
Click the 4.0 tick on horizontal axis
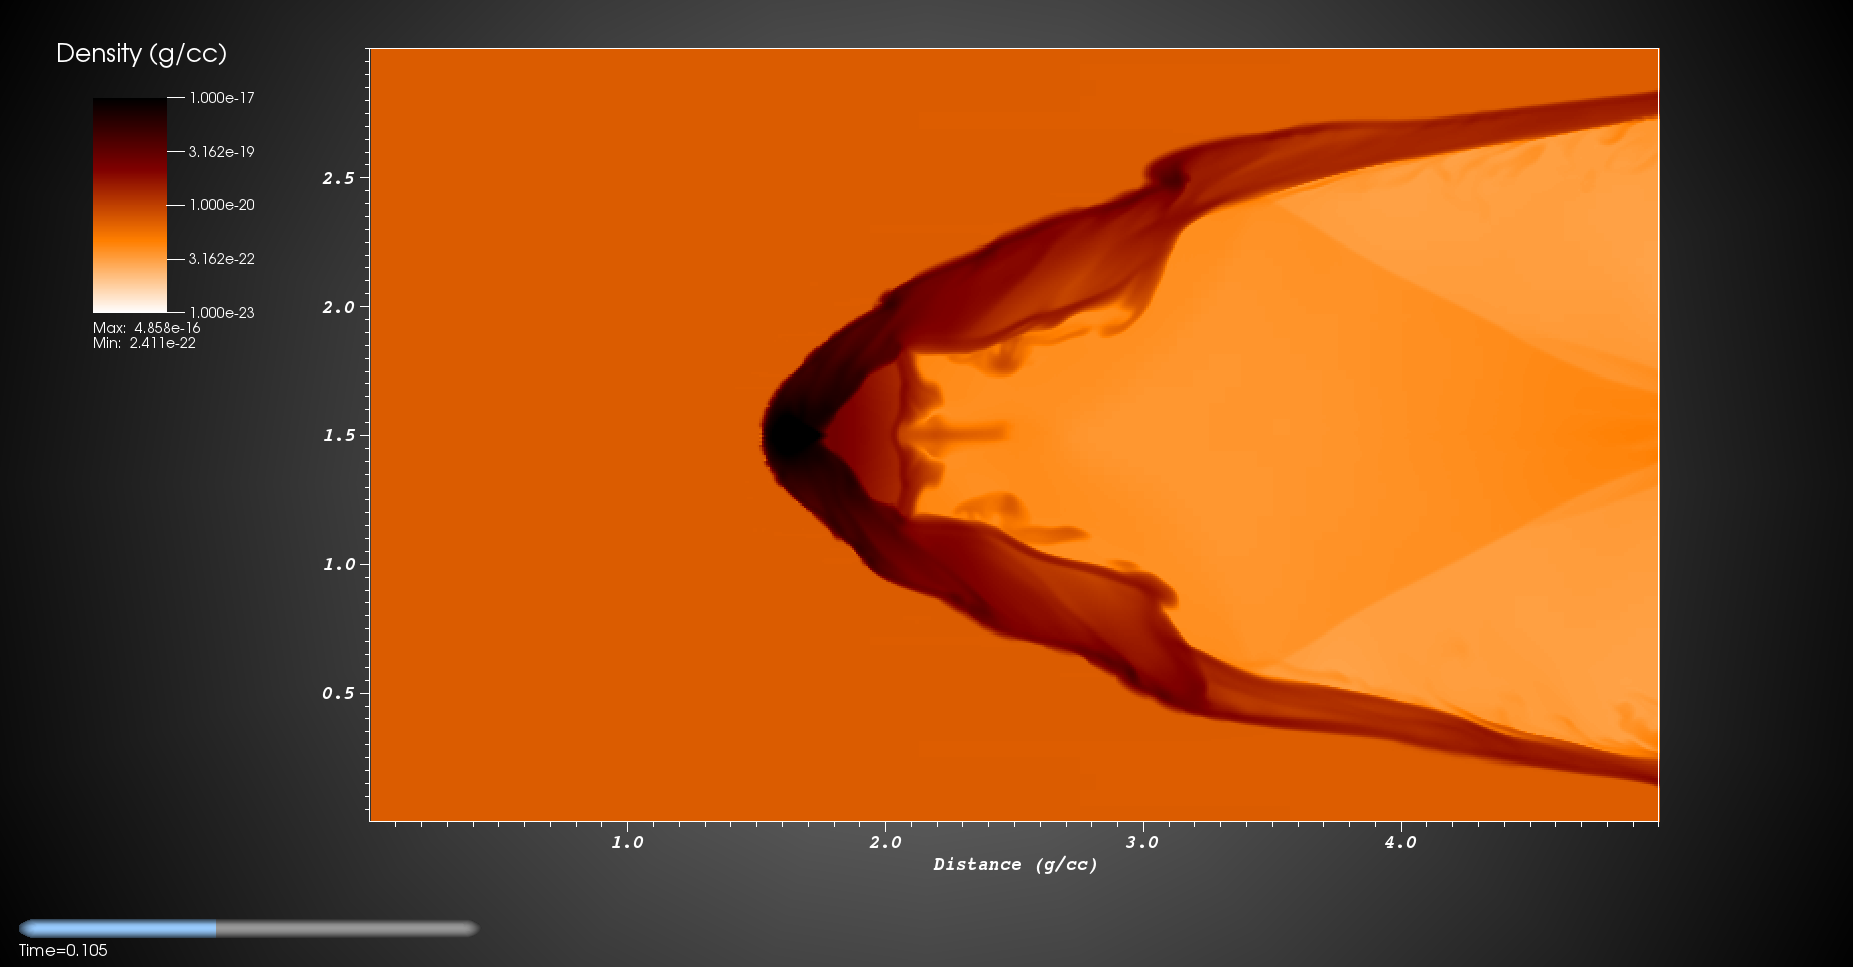click(x=1400, y=842)
